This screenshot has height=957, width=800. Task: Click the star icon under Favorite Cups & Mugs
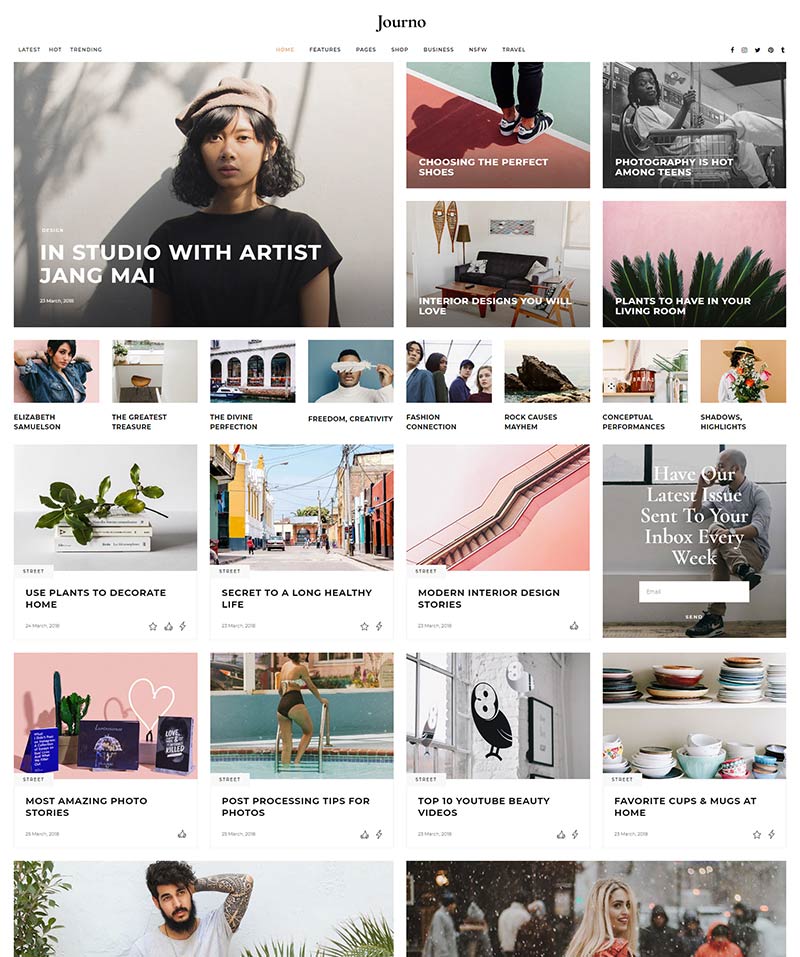point(757,834)
